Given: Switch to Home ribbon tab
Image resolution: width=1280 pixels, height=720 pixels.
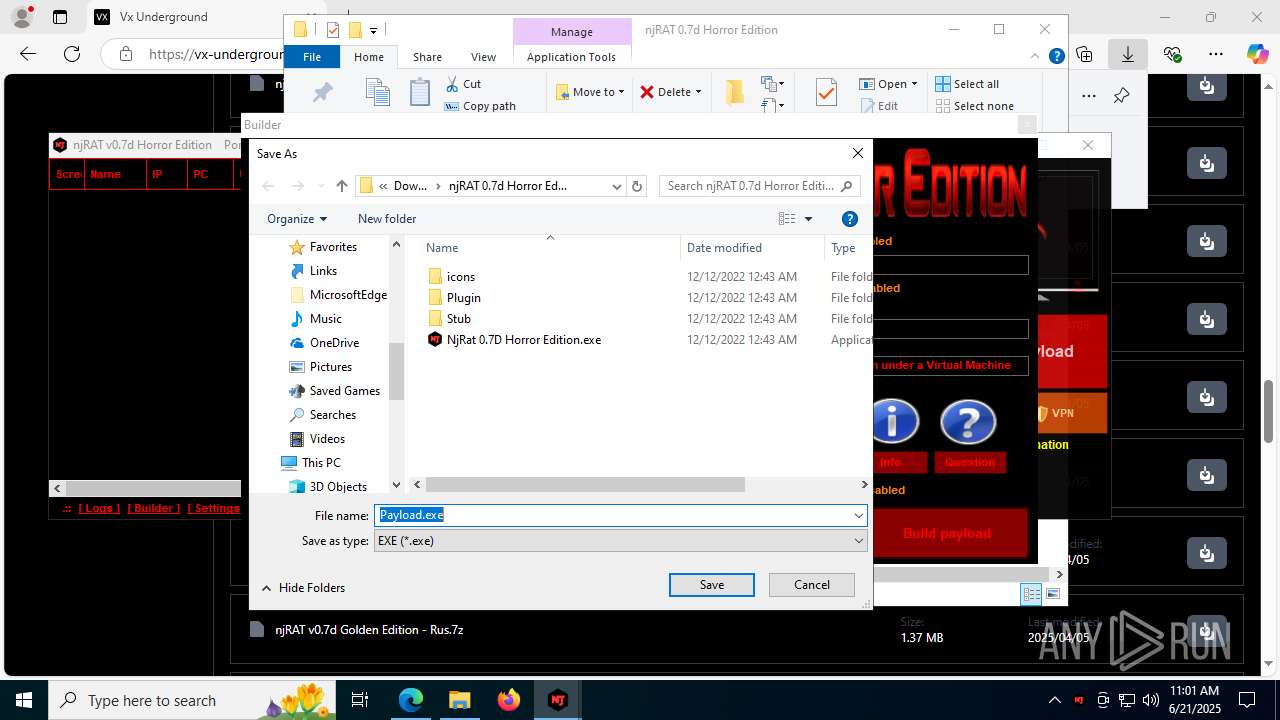Looking at the screenshot, I should tap(368, 57).
